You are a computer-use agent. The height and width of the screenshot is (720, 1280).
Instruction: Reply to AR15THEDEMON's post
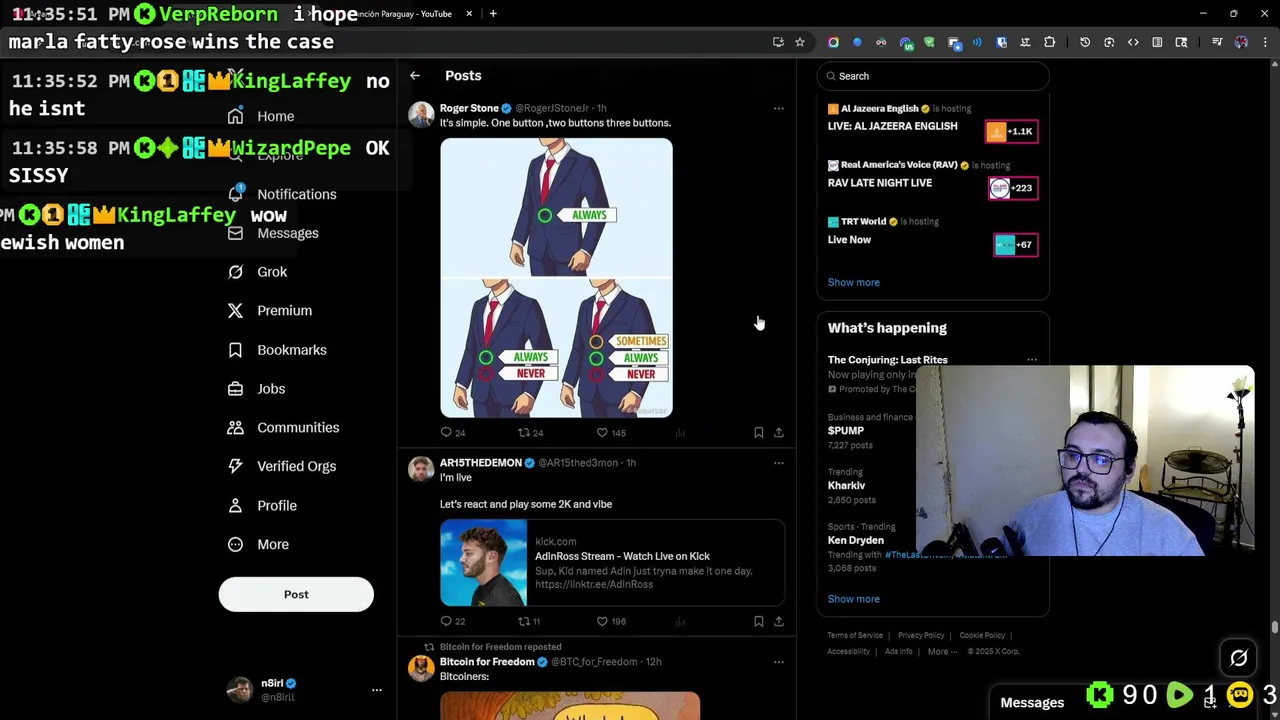point(446,621)
